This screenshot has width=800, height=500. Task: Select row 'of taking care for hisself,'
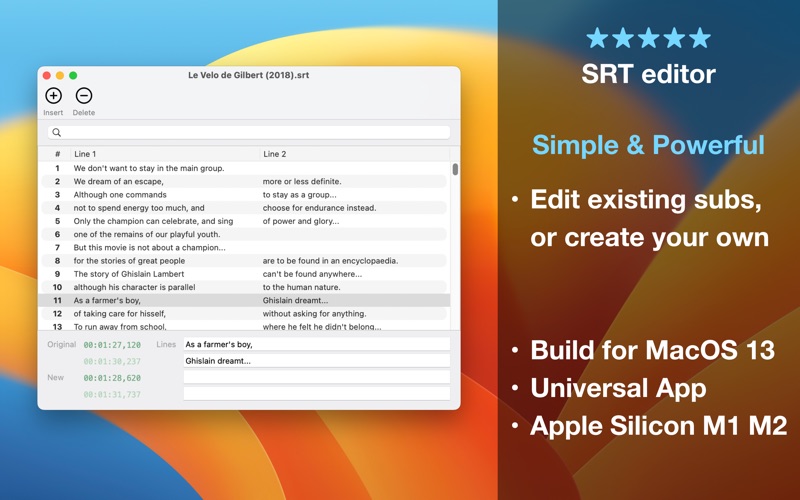point(244,314)
